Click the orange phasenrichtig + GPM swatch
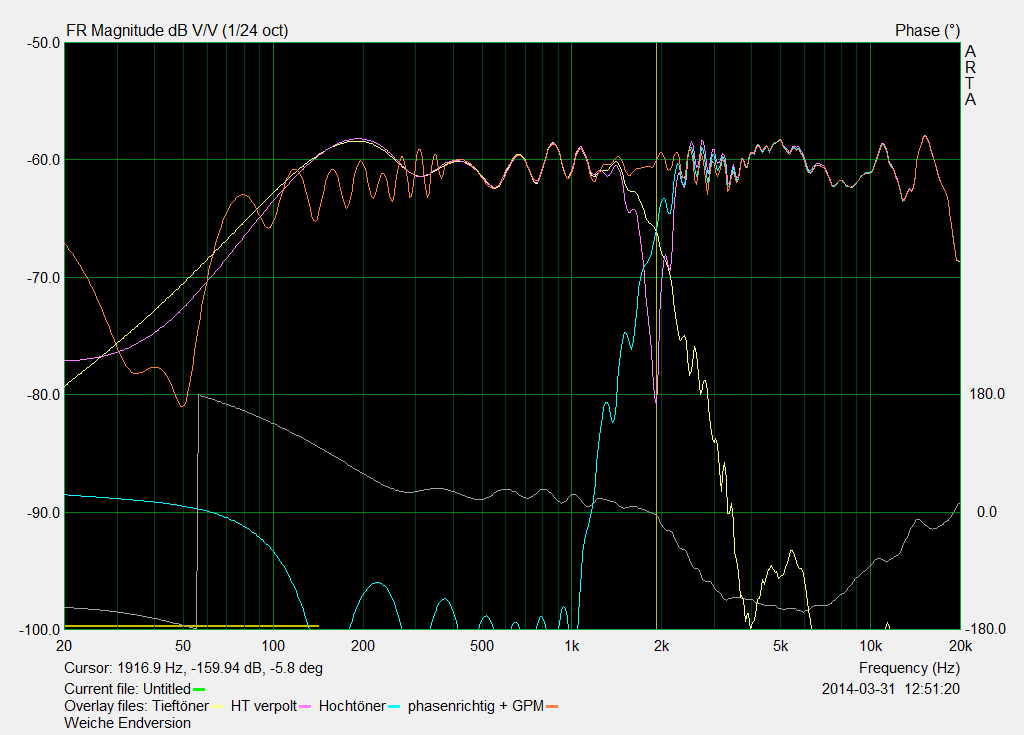The width and height of the screenshot is (1024, 735). tap(553, 707)
